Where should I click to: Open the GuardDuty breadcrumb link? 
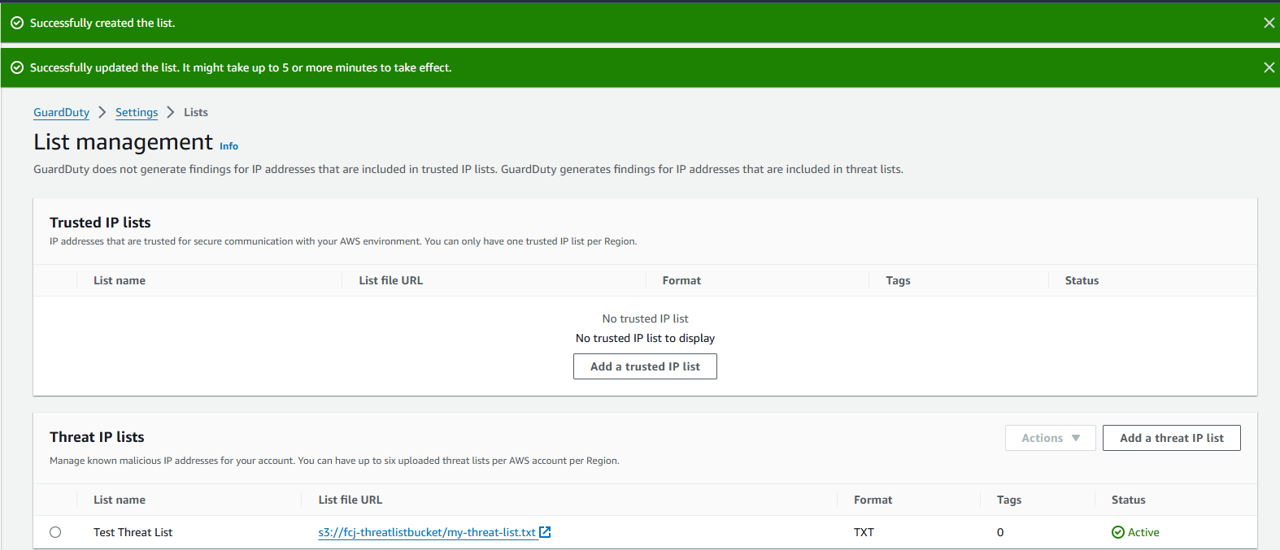click(61, 113)
